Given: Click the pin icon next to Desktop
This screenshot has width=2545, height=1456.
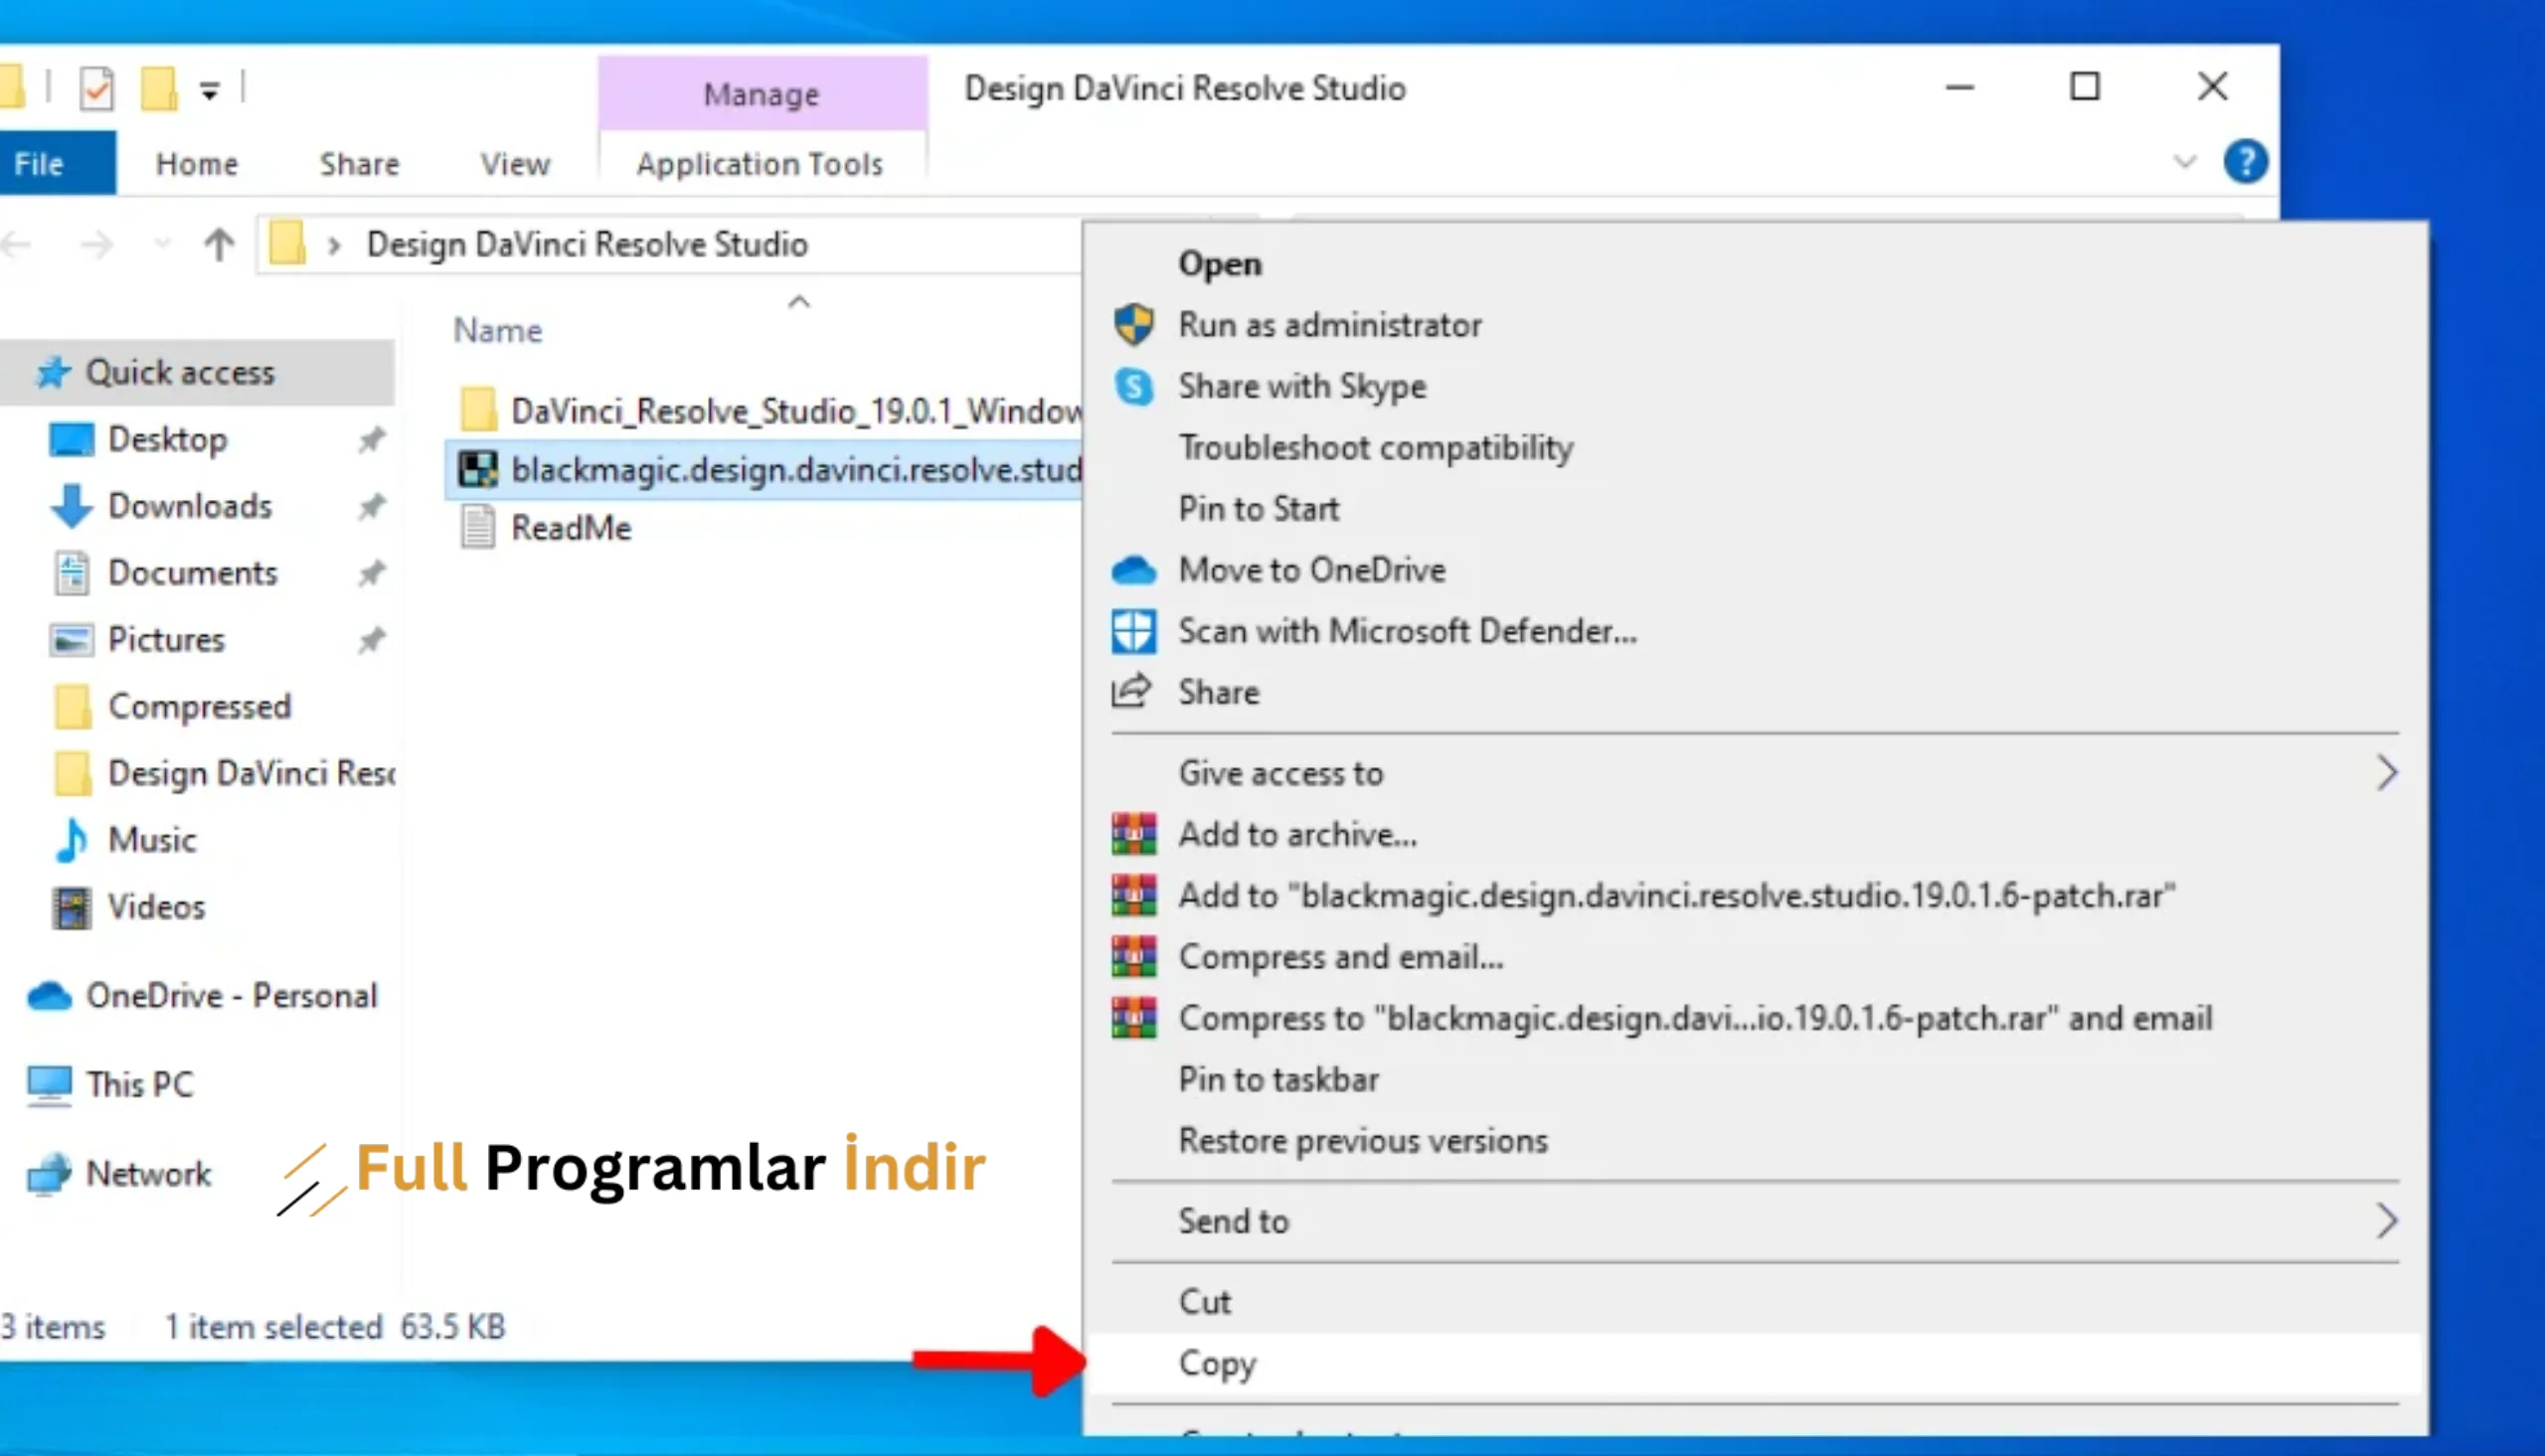Looking at the screenshot, I should [x=371, y=439].
